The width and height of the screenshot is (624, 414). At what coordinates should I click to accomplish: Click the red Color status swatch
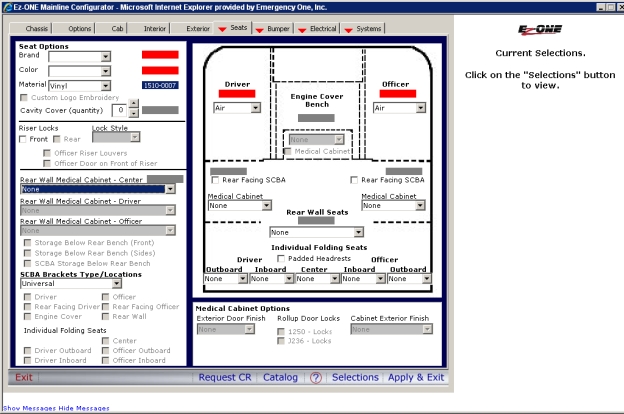[x=160, y=70]
